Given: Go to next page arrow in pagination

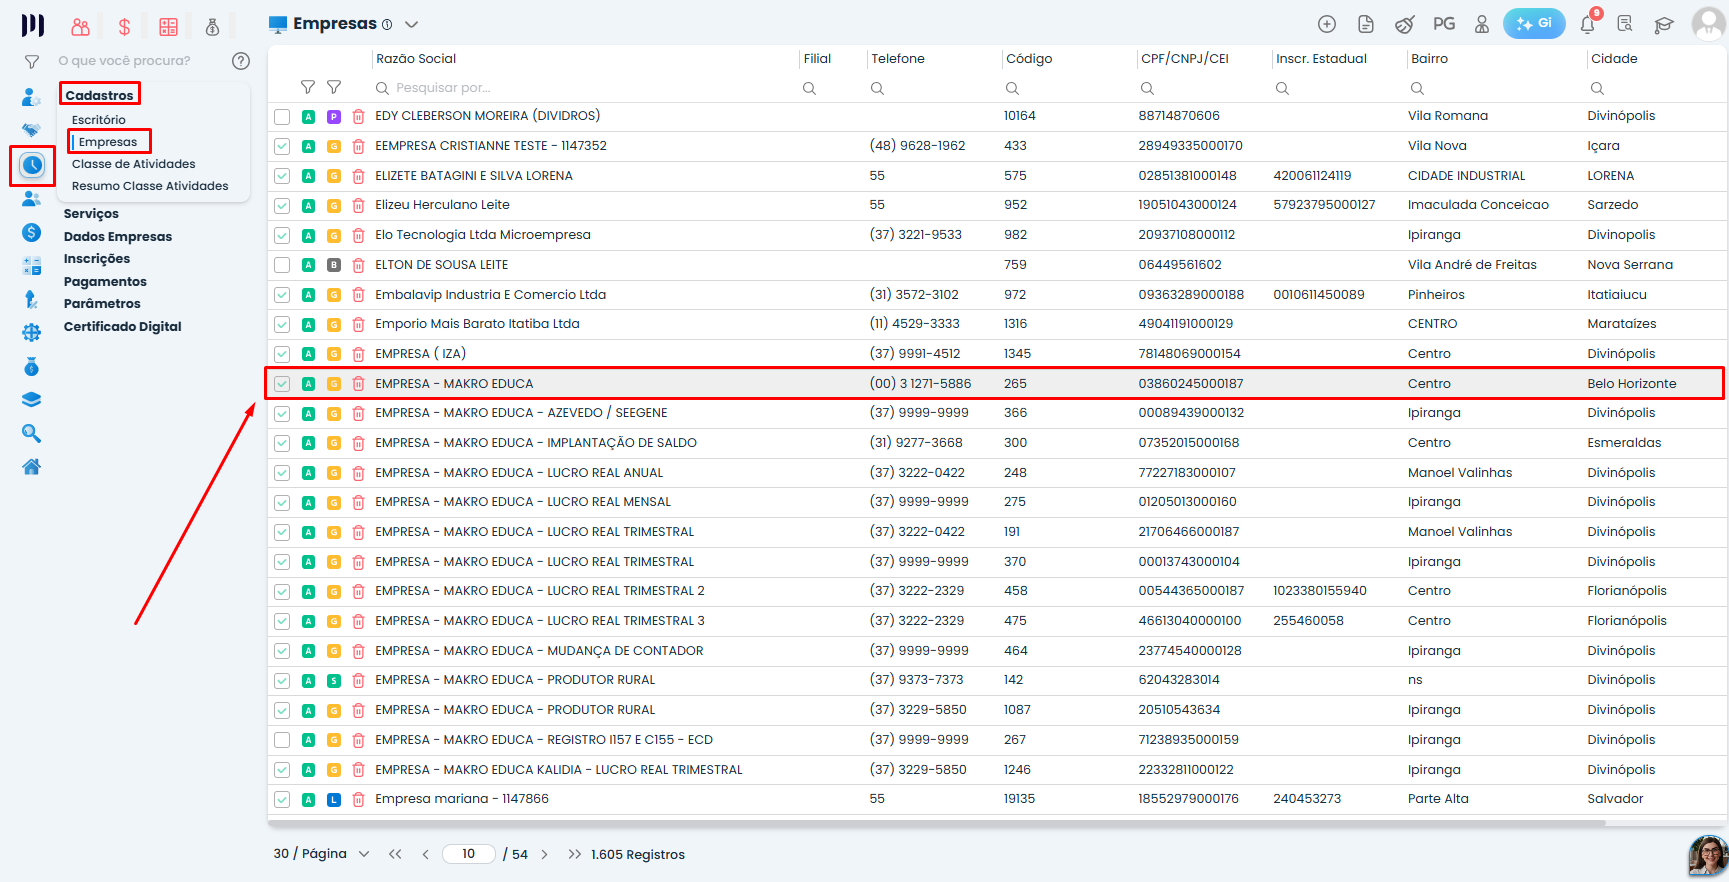Looking at the screenshot, I should point(544,854).
